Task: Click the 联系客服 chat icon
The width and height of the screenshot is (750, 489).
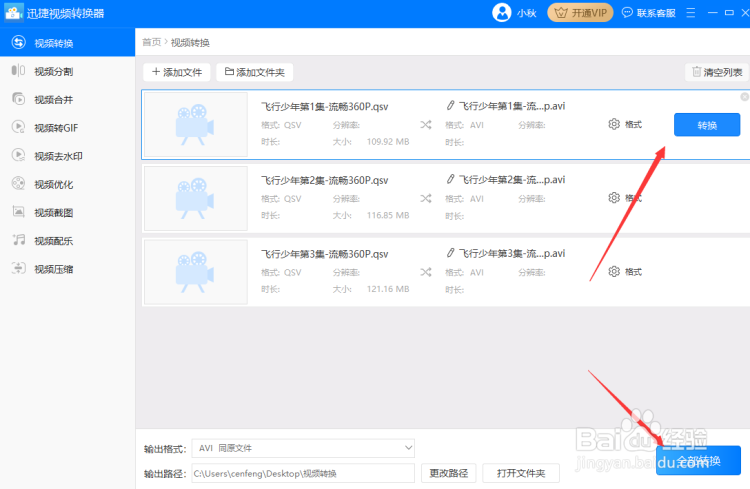Action: pos(627,12)
